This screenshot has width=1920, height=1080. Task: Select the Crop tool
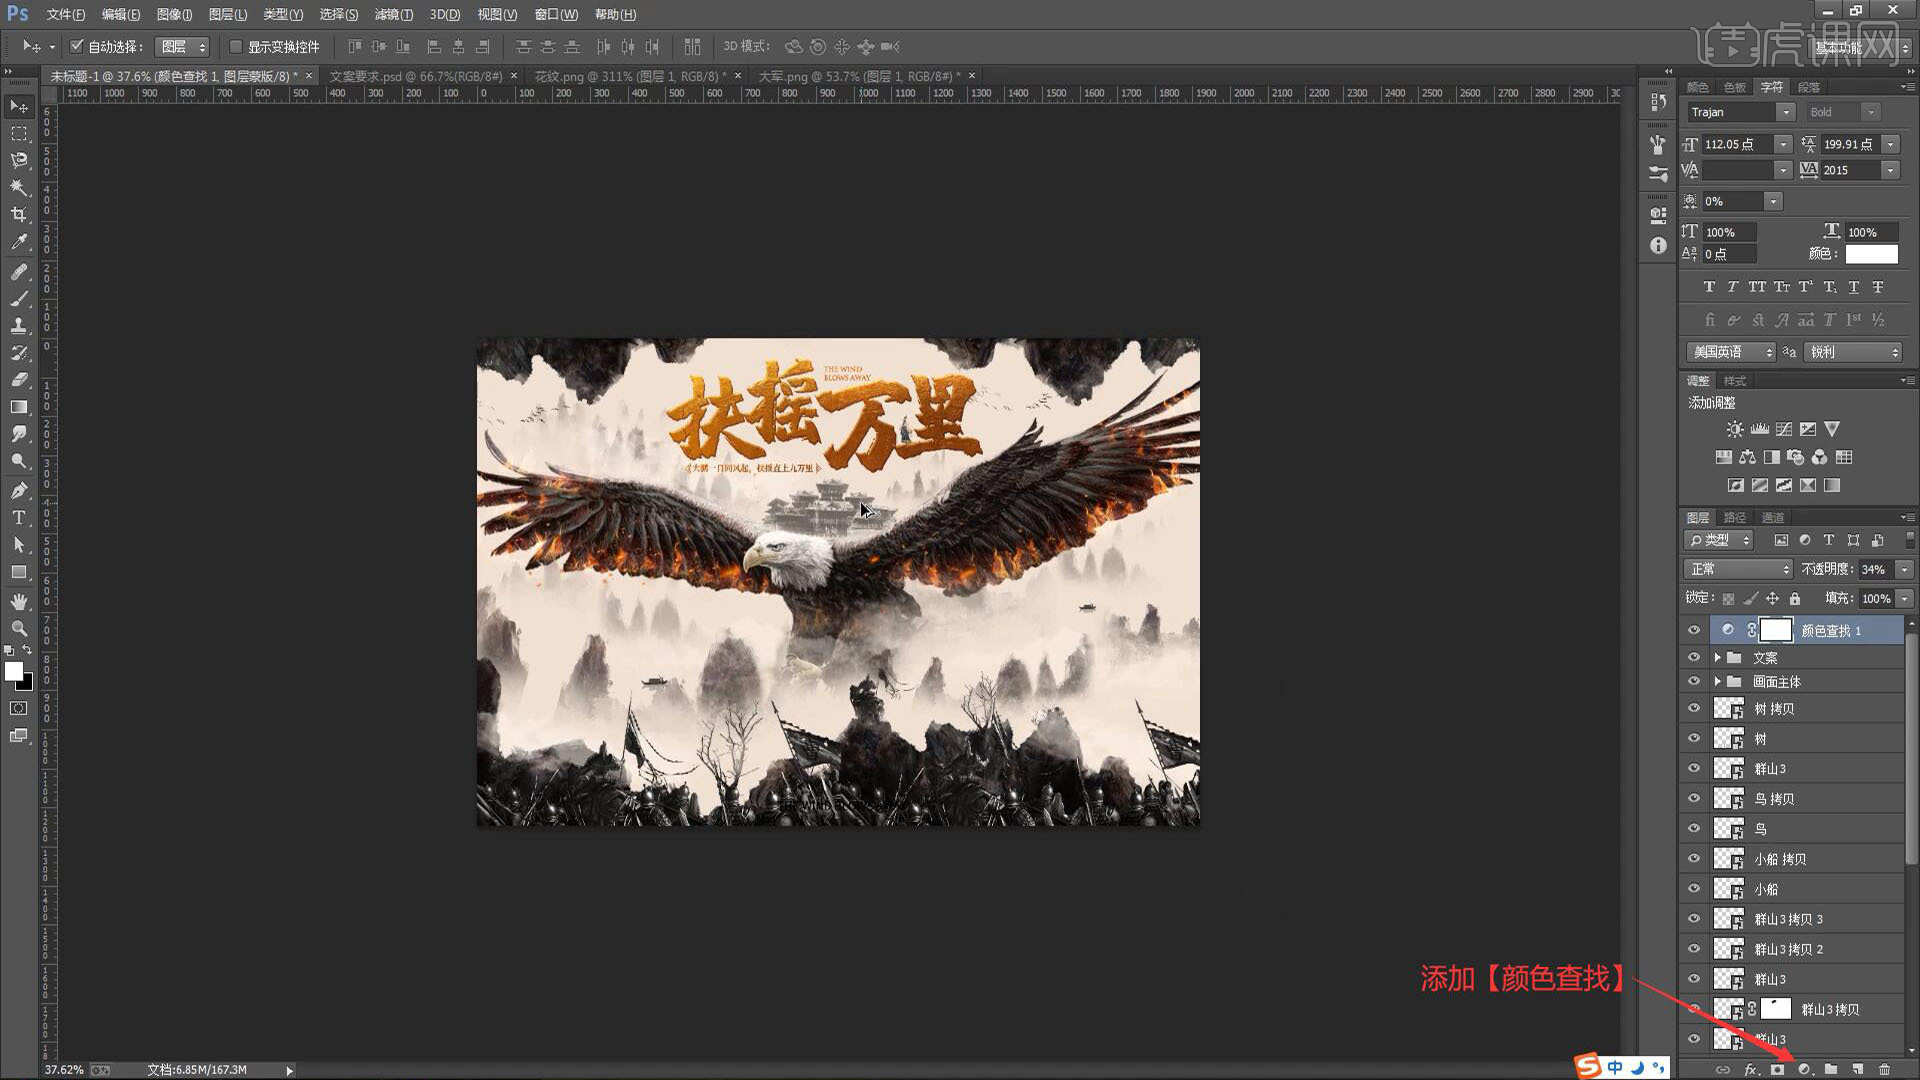[19, 214]
